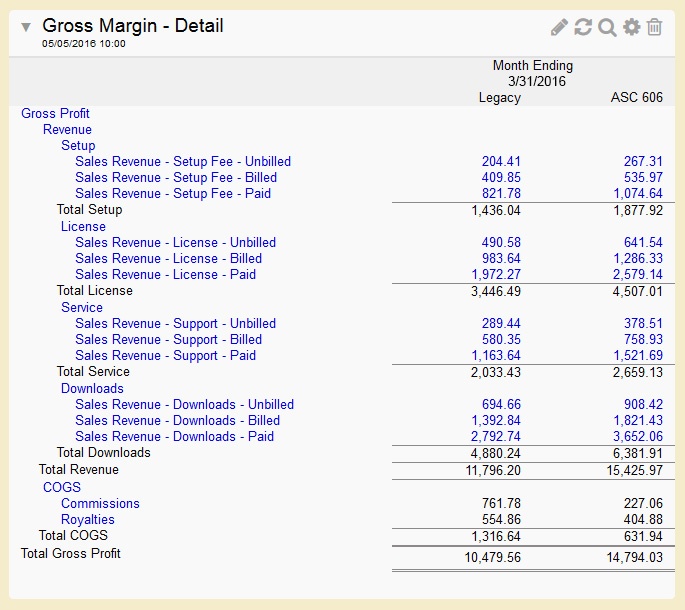Refresh the Gross Margin report
This screenshot has height=610, width=685.
point(583,27)
